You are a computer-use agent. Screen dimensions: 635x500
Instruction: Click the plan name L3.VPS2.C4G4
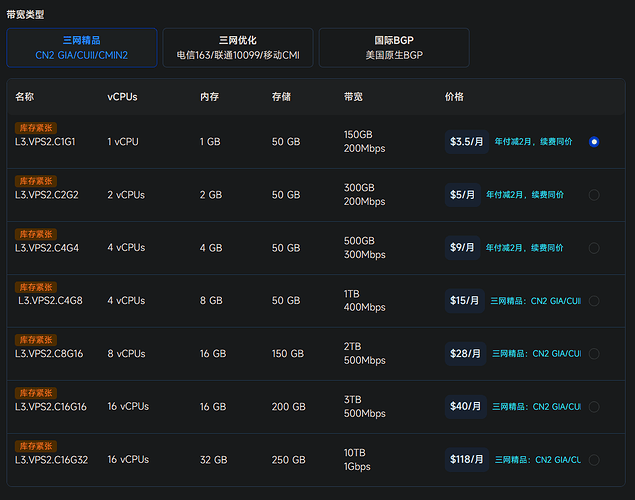pos(47,248)
